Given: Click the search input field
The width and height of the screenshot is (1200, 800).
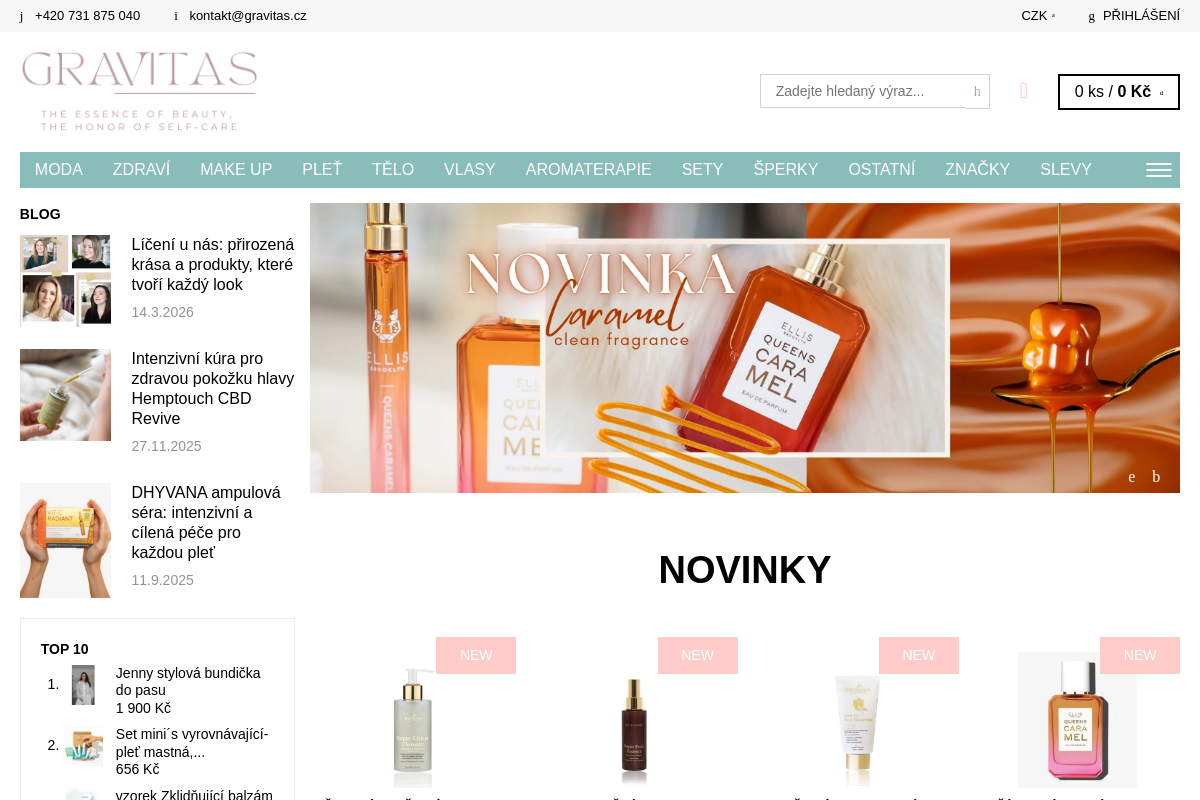Looking at the screenshot, I should tap(863, 91).
